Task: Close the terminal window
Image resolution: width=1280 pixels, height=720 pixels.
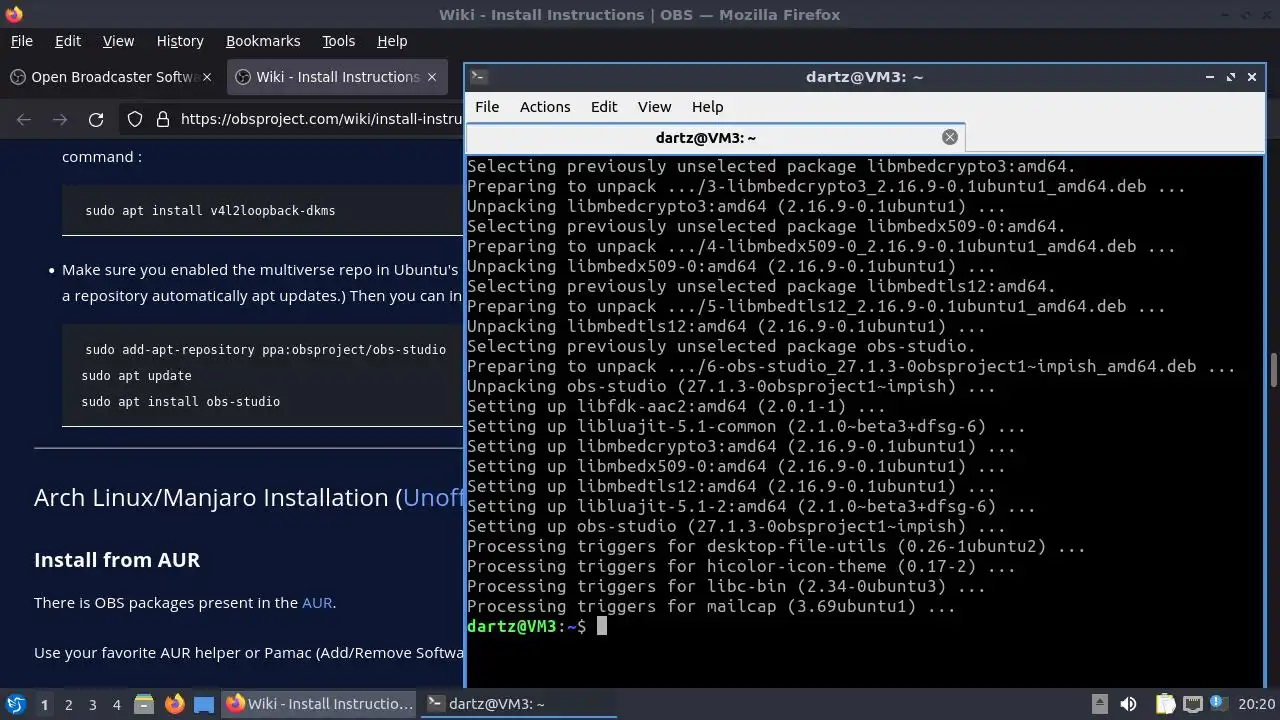Action: pyautogui.click(x=1252, y=77)
